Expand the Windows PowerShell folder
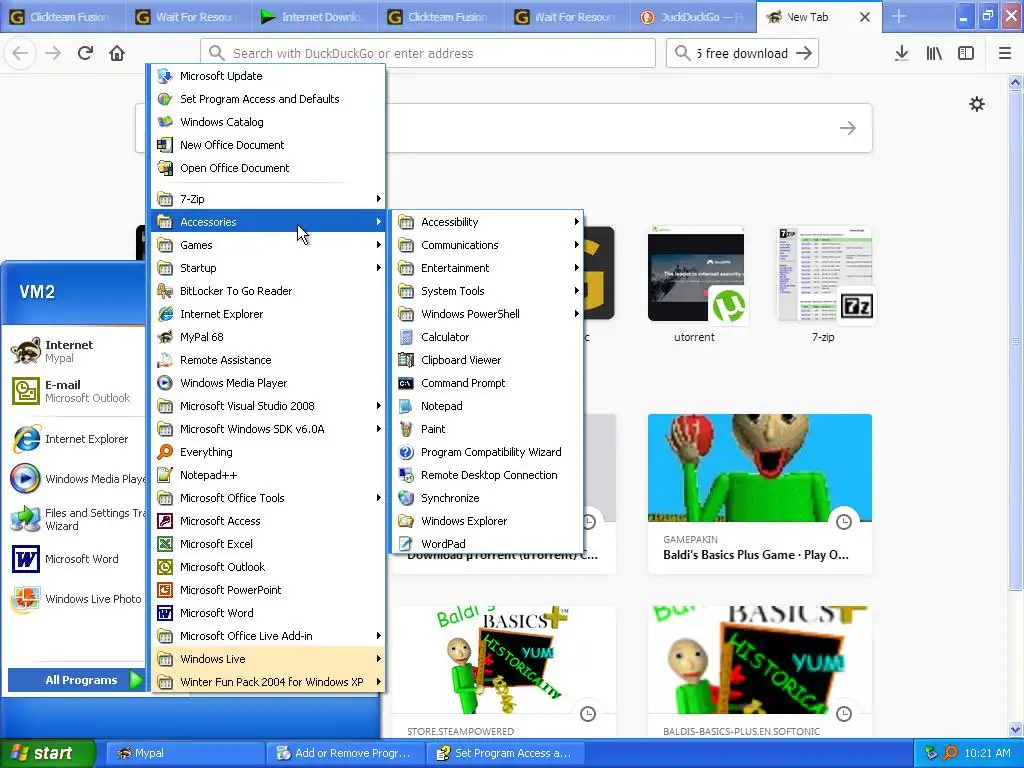Image resolution: width=1024 pixels, height=768 pixels. point(487,313)
